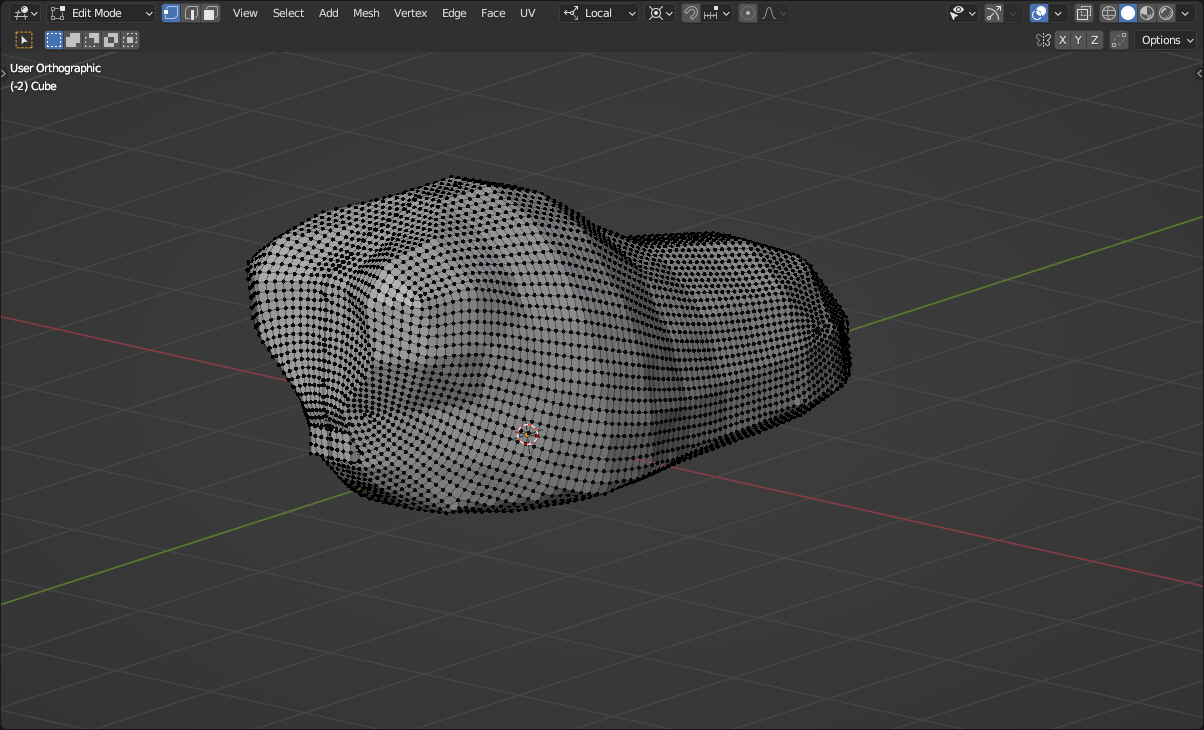This screenshot has height=730, width=1204.
Task: Toggle the viewport gizmos icon
Action: point(993,13)
